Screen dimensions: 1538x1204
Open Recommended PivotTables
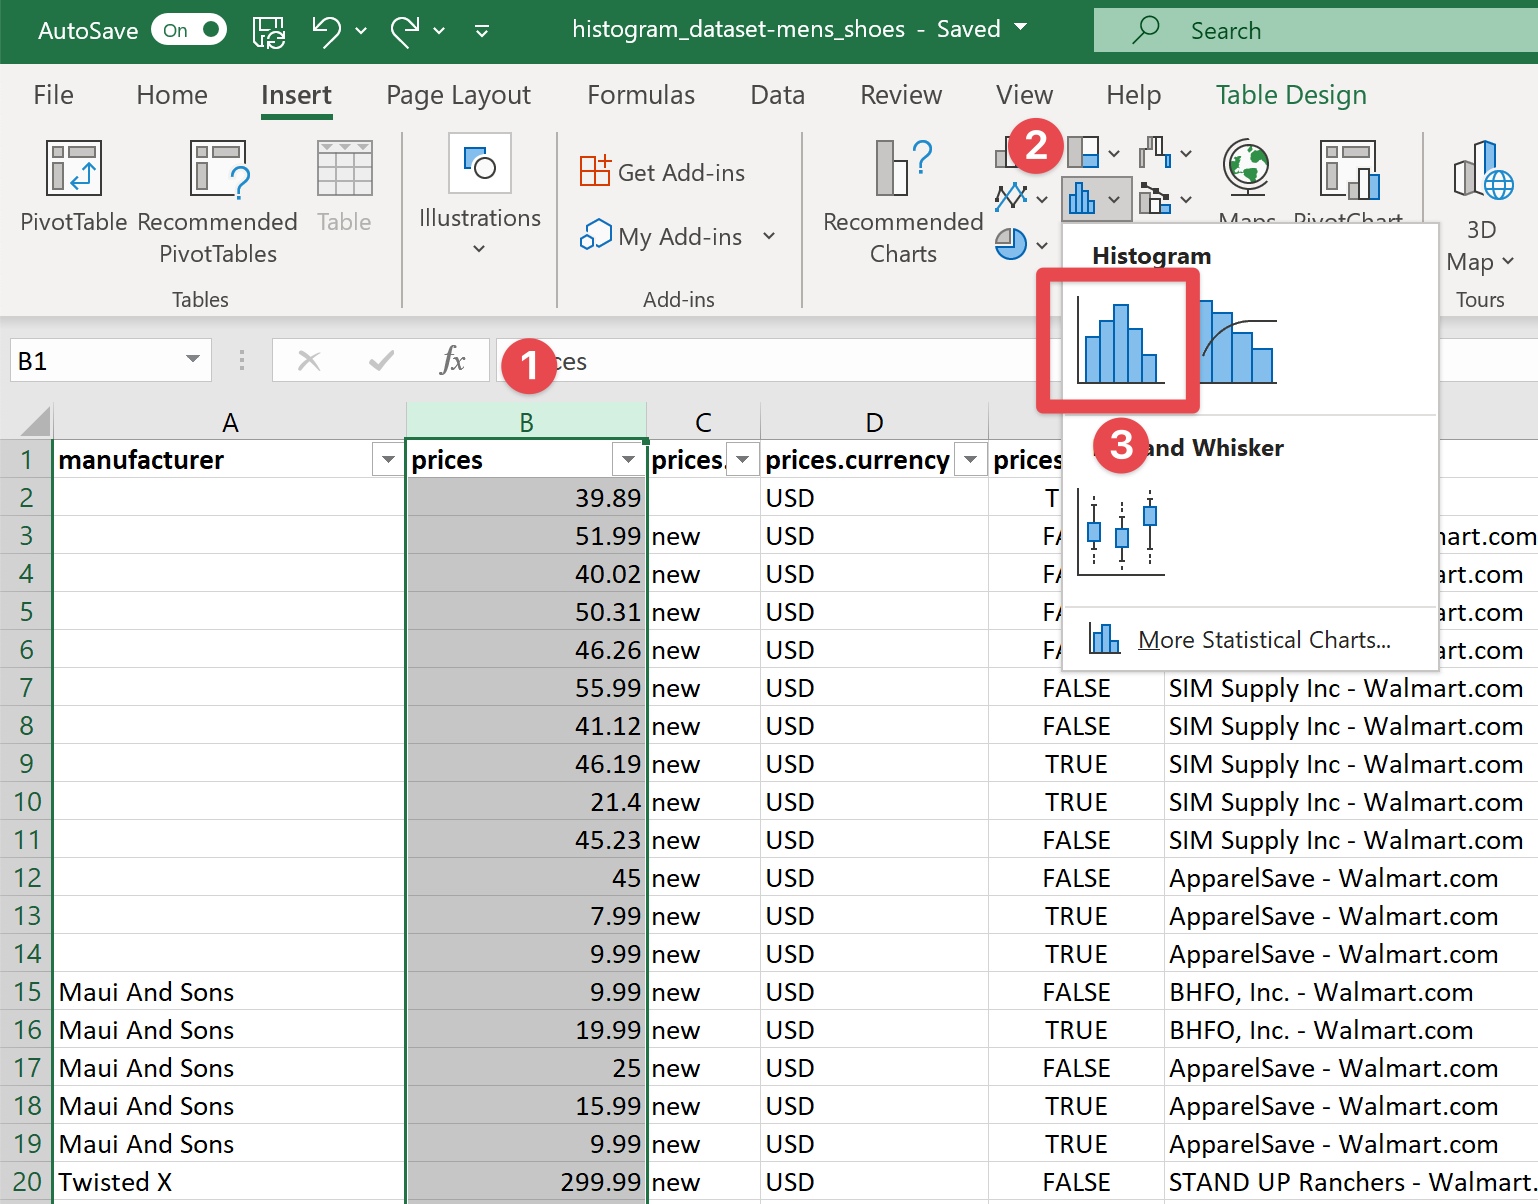click(217, 169)
